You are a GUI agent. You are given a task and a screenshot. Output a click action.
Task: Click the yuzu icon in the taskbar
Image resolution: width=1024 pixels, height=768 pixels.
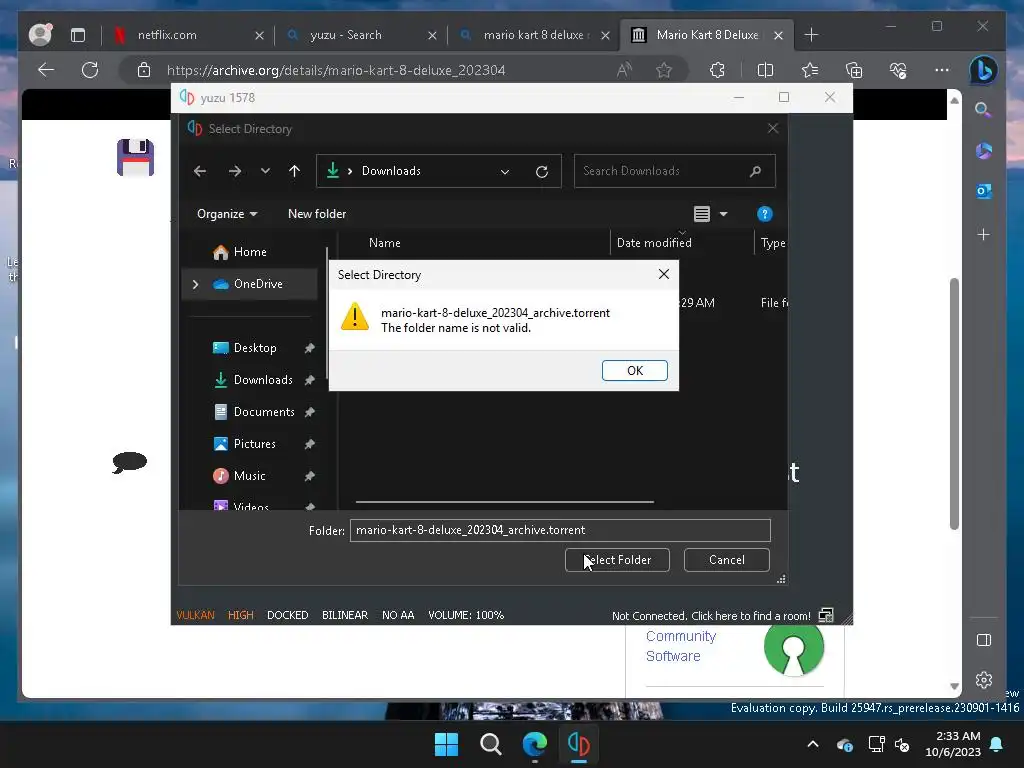point(579,744)
